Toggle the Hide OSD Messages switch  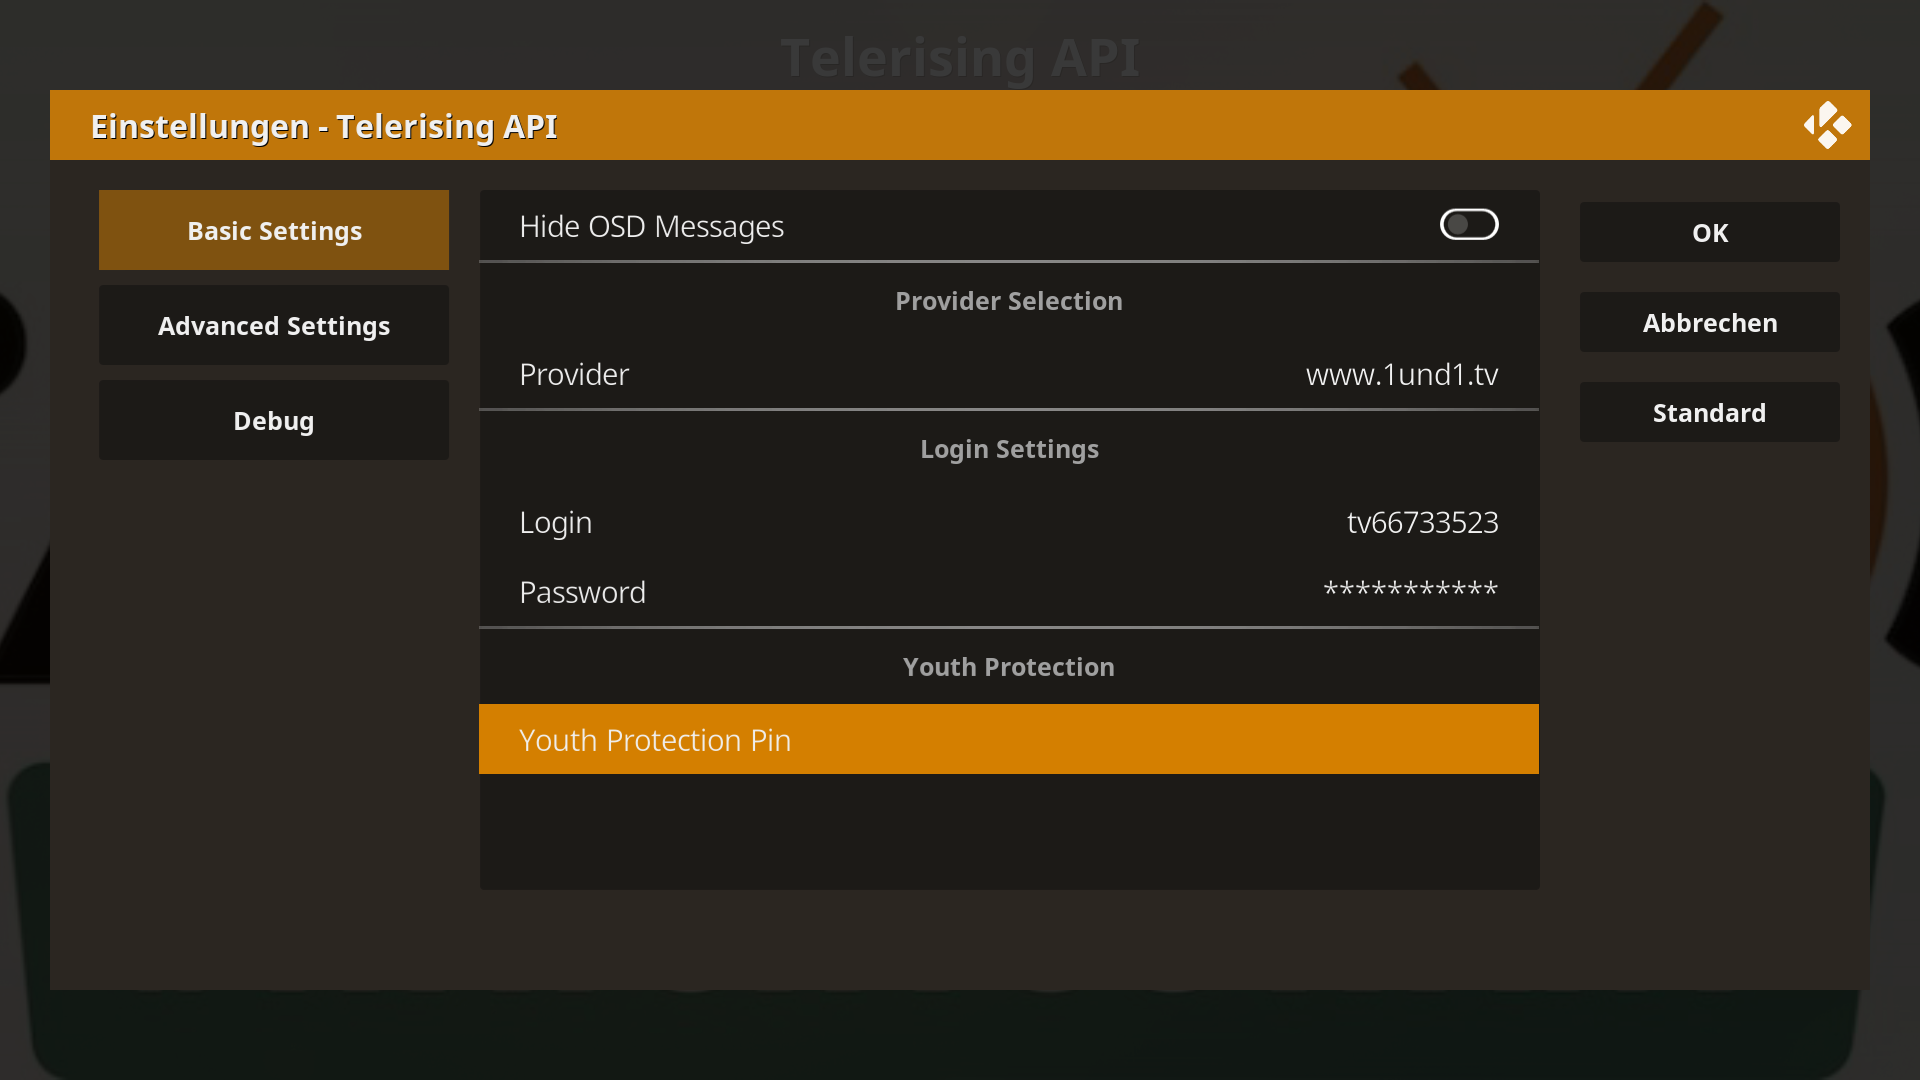coord(1468,225)
